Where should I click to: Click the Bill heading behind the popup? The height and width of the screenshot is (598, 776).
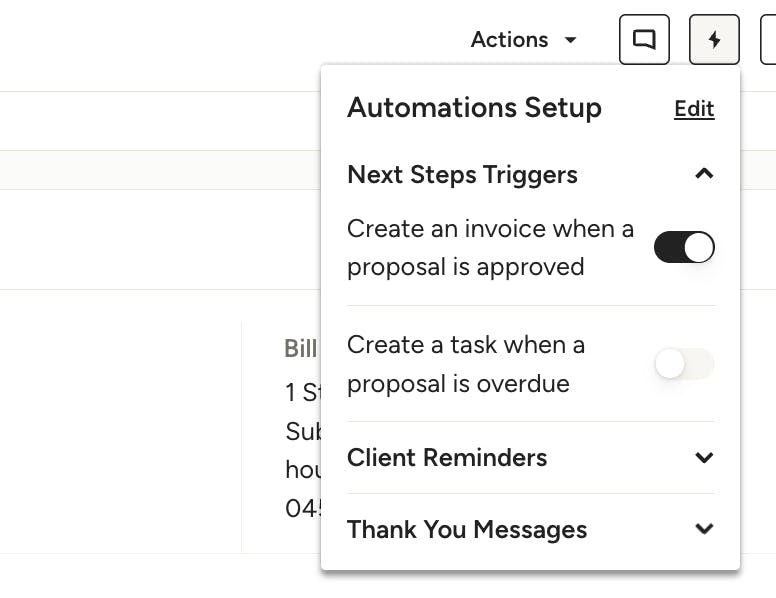[301, 349]
